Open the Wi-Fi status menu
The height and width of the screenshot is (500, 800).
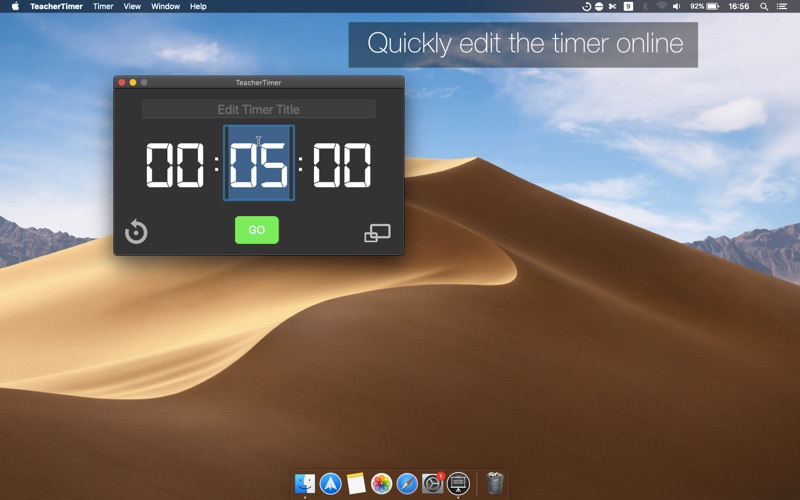tap(661, 7)
